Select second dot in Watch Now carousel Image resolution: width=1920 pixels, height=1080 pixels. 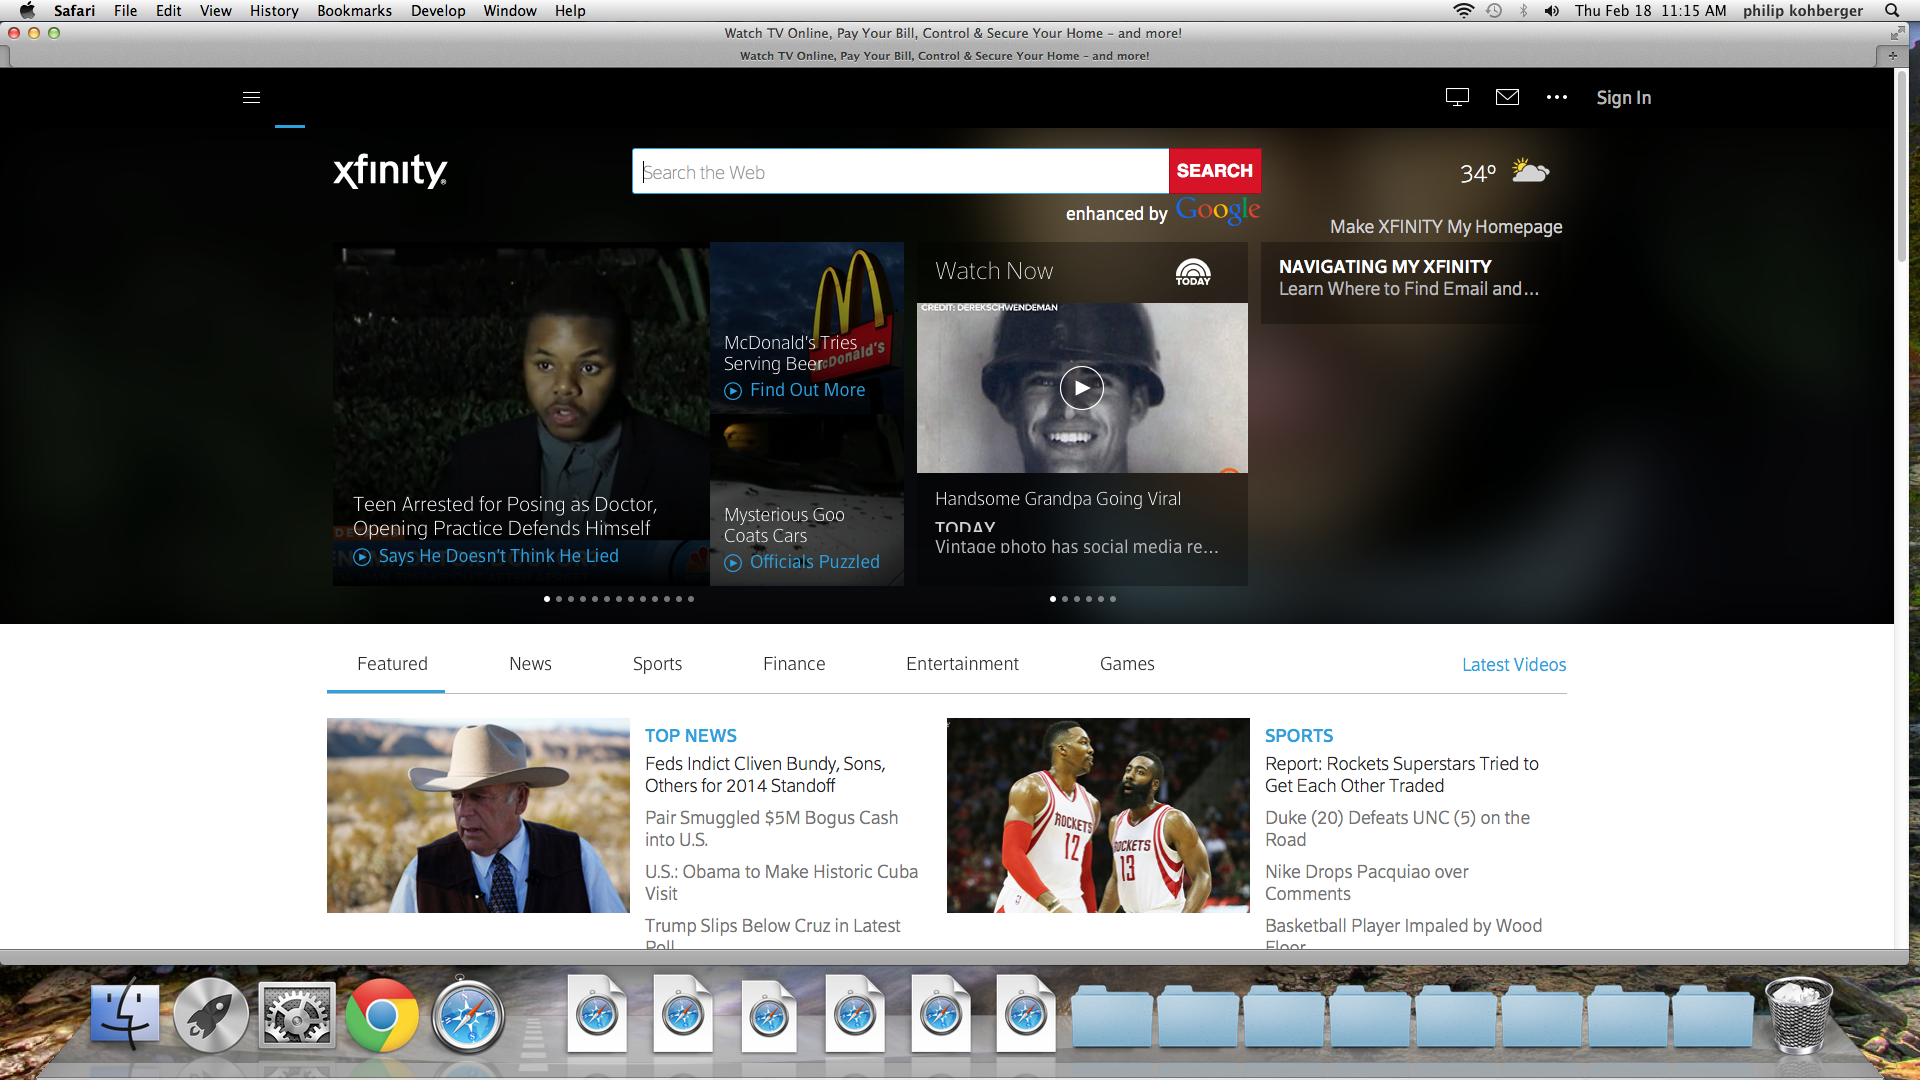1065,599
